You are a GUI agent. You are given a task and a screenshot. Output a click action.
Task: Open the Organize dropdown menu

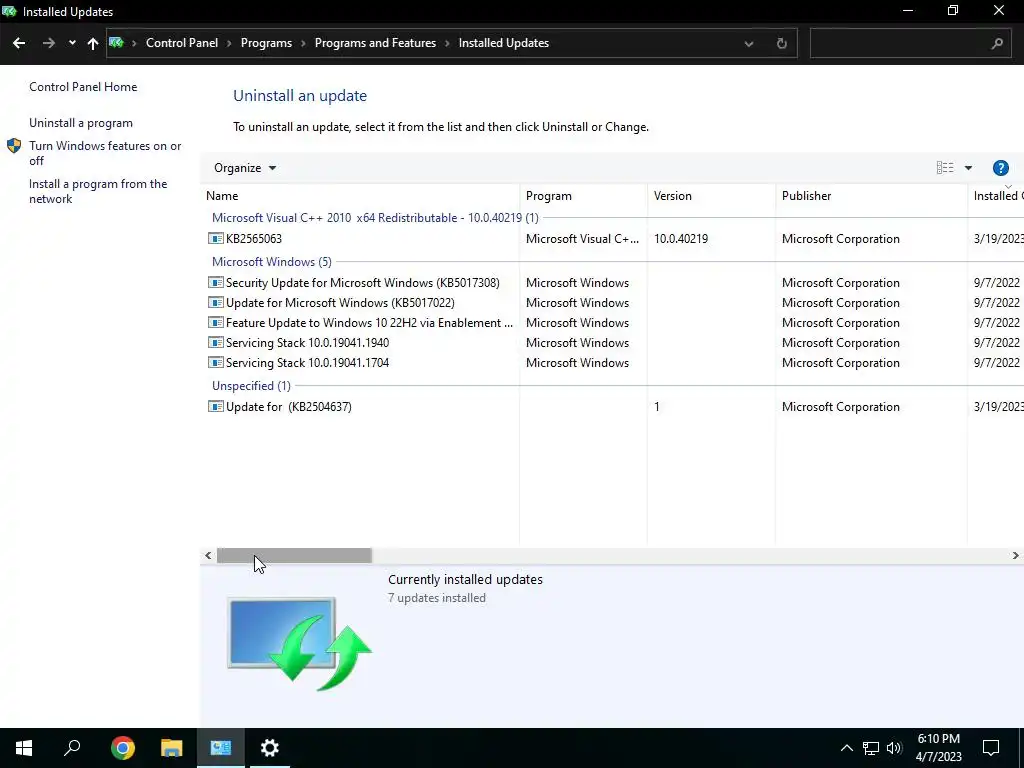[x=245, y=168]
